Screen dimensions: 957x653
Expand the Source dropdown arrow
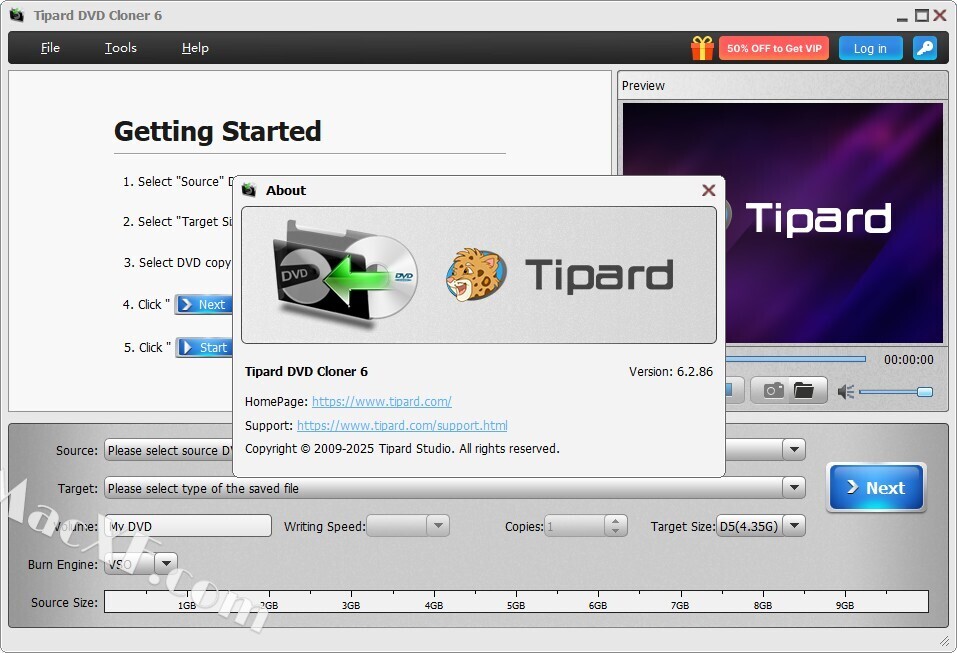pos(794,450)
